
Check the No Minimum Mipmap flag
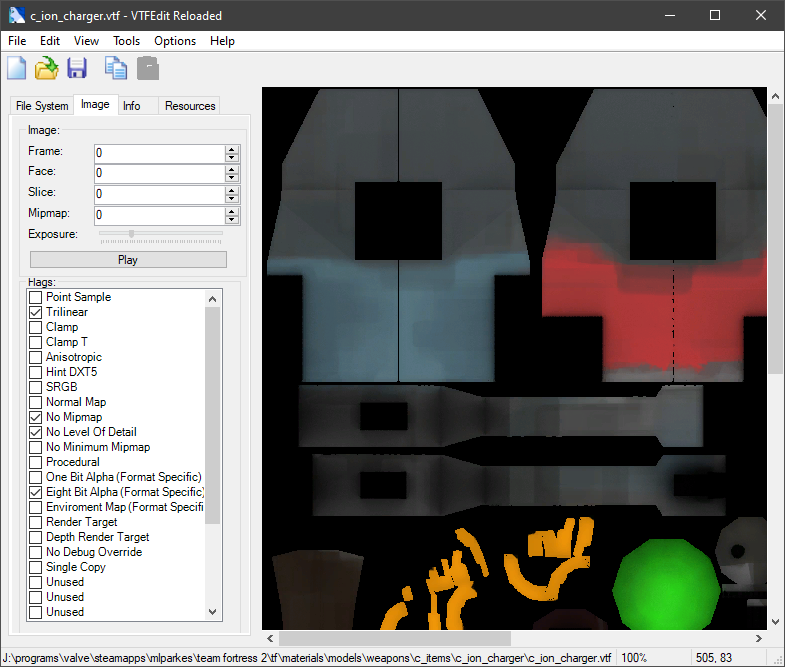(x=36, y=447)
